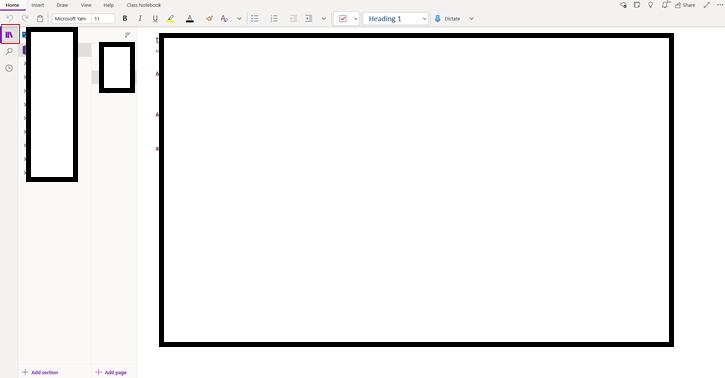Open the View tab

pyautogui.click(x=86, y=5)
